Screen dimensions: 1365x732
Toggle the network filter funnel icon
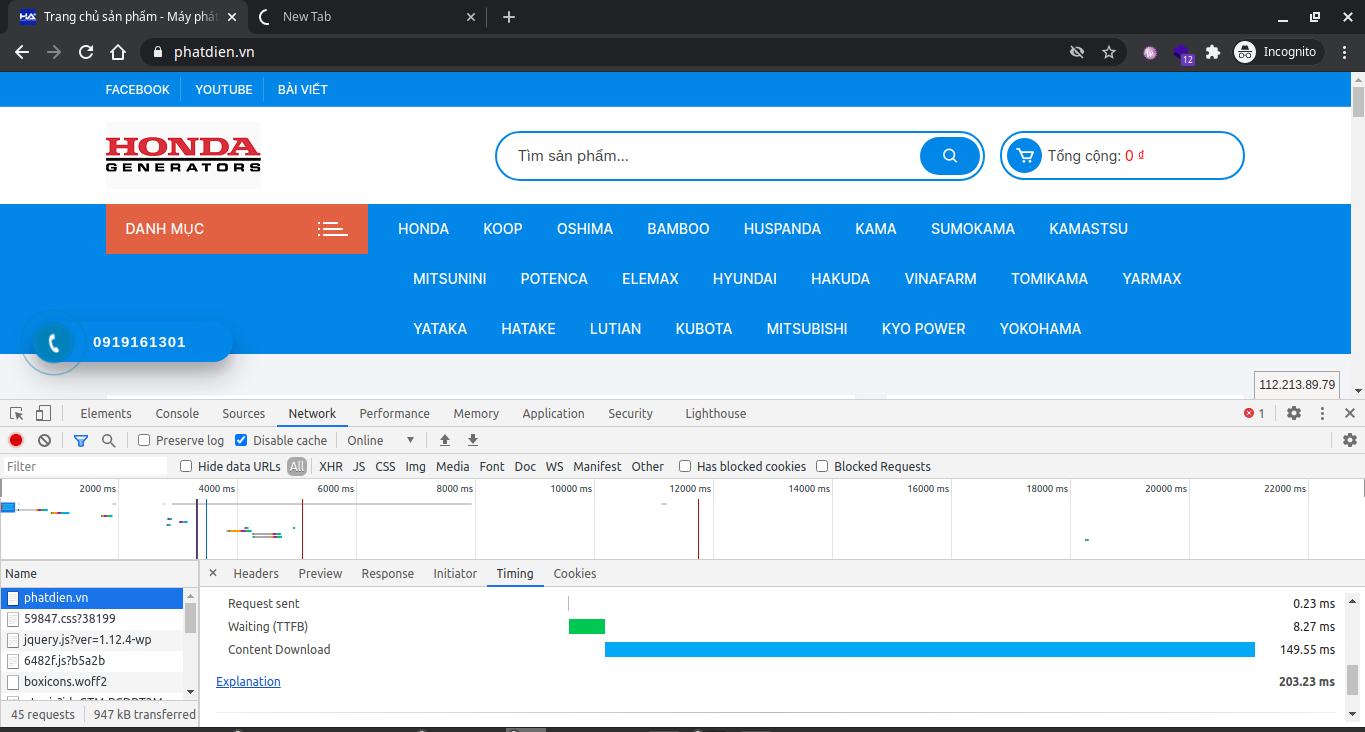click(81, 440)
